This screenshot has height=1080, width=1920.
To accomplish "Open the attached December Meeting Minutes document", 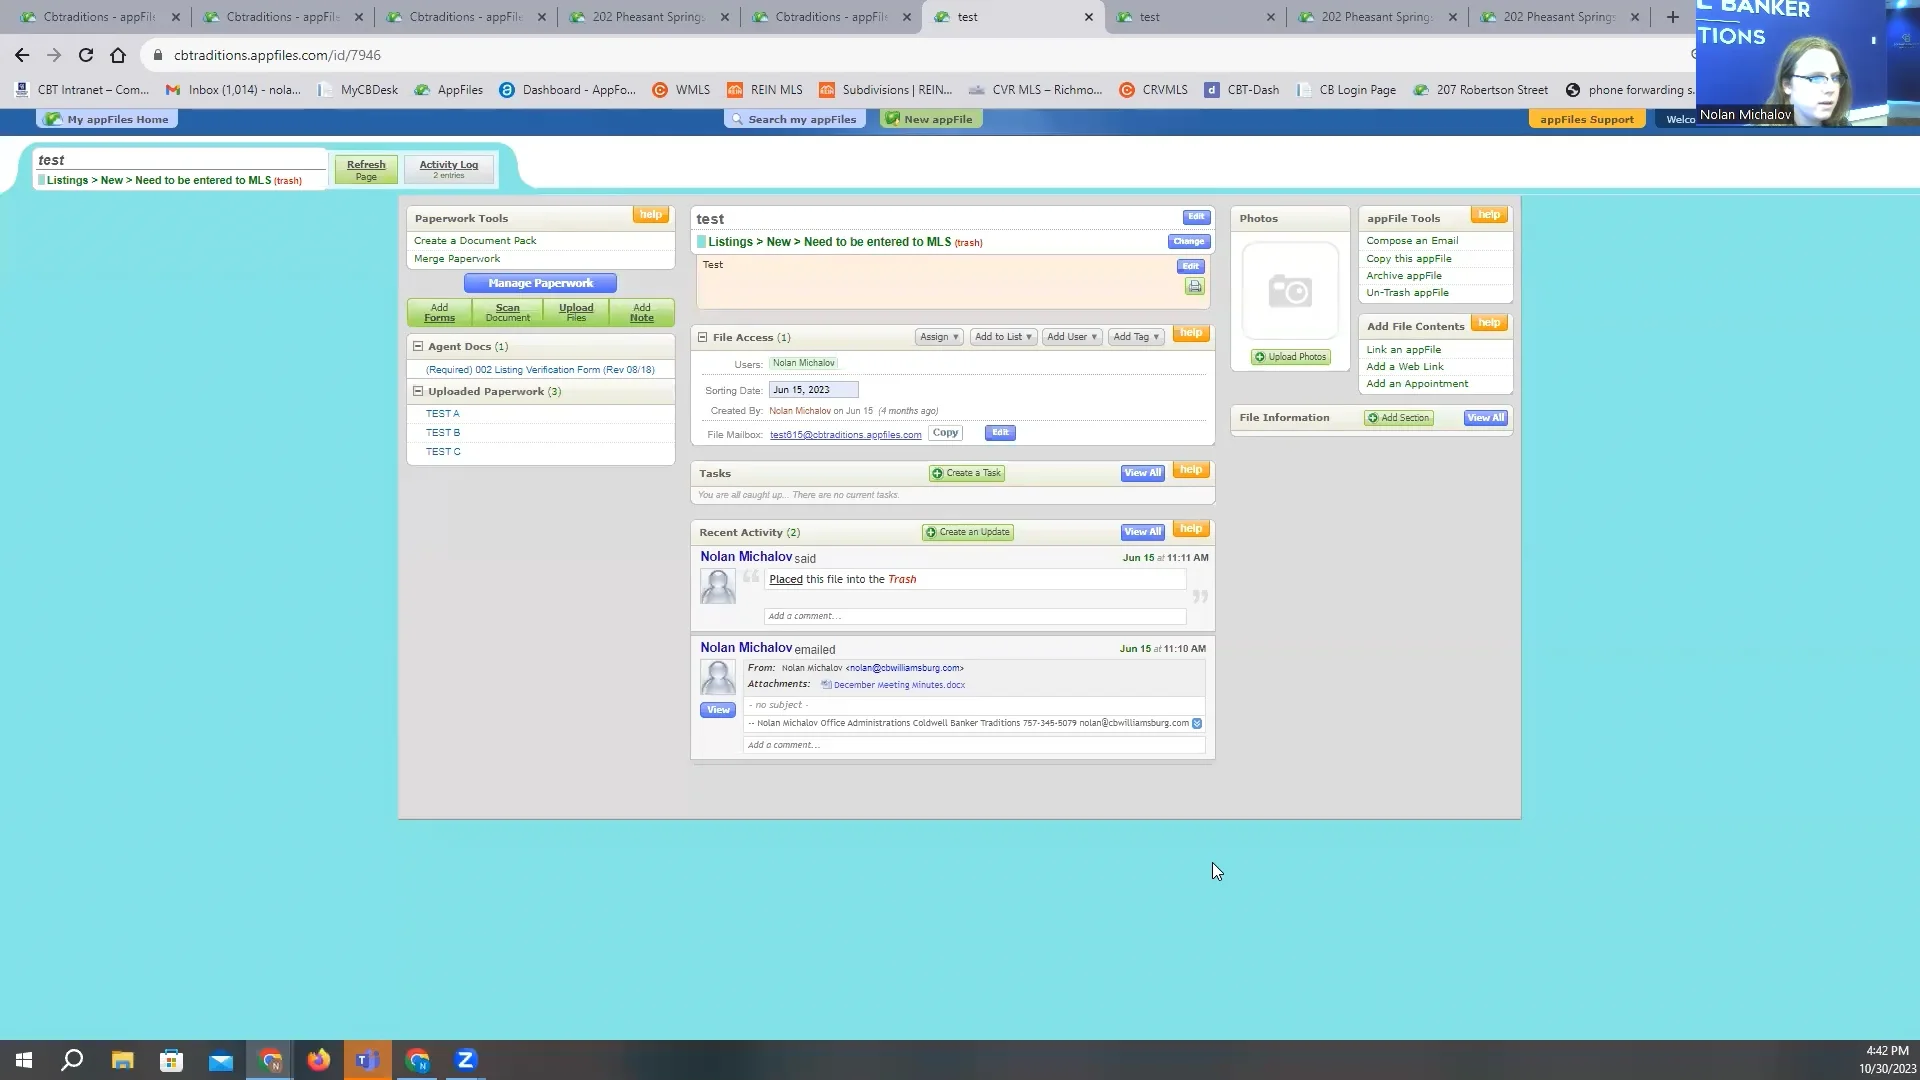I will [x=898, y=684].
